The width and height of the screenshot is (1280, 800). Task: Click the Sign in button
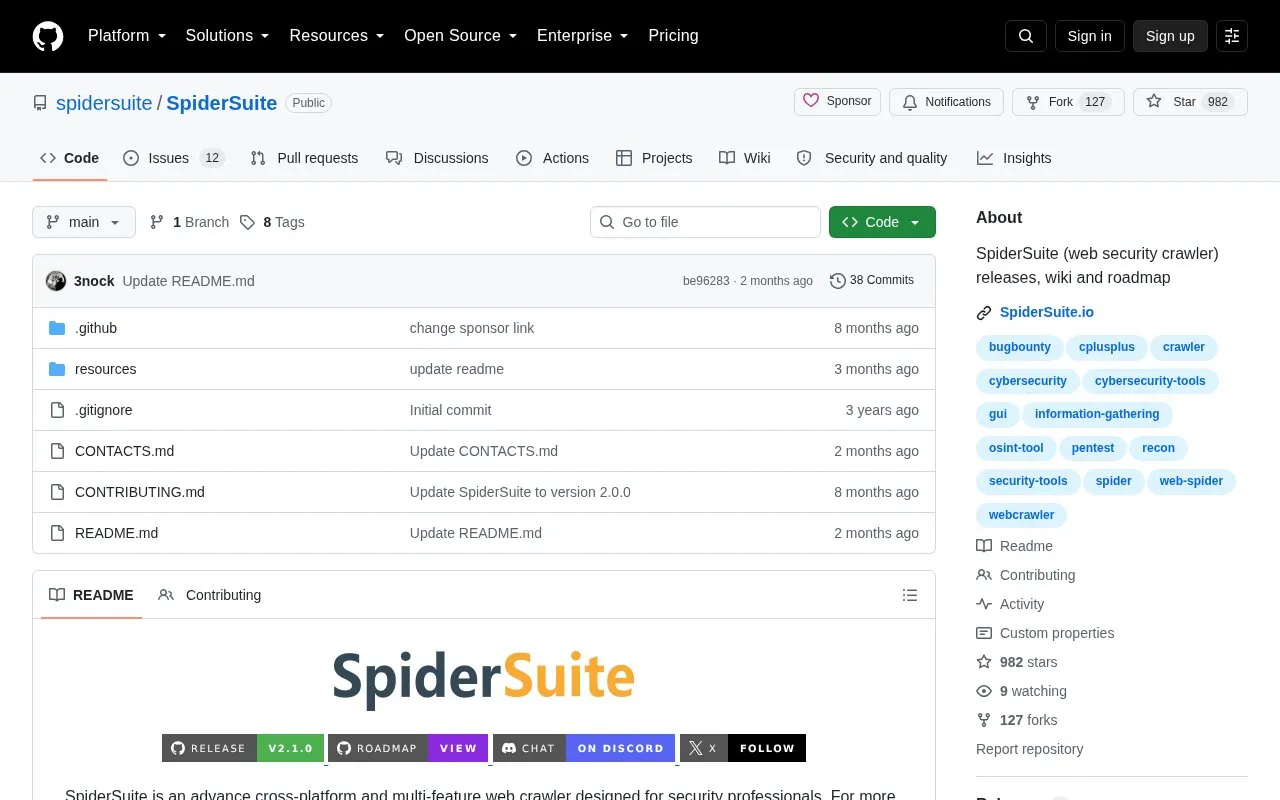pos(1089,36)
